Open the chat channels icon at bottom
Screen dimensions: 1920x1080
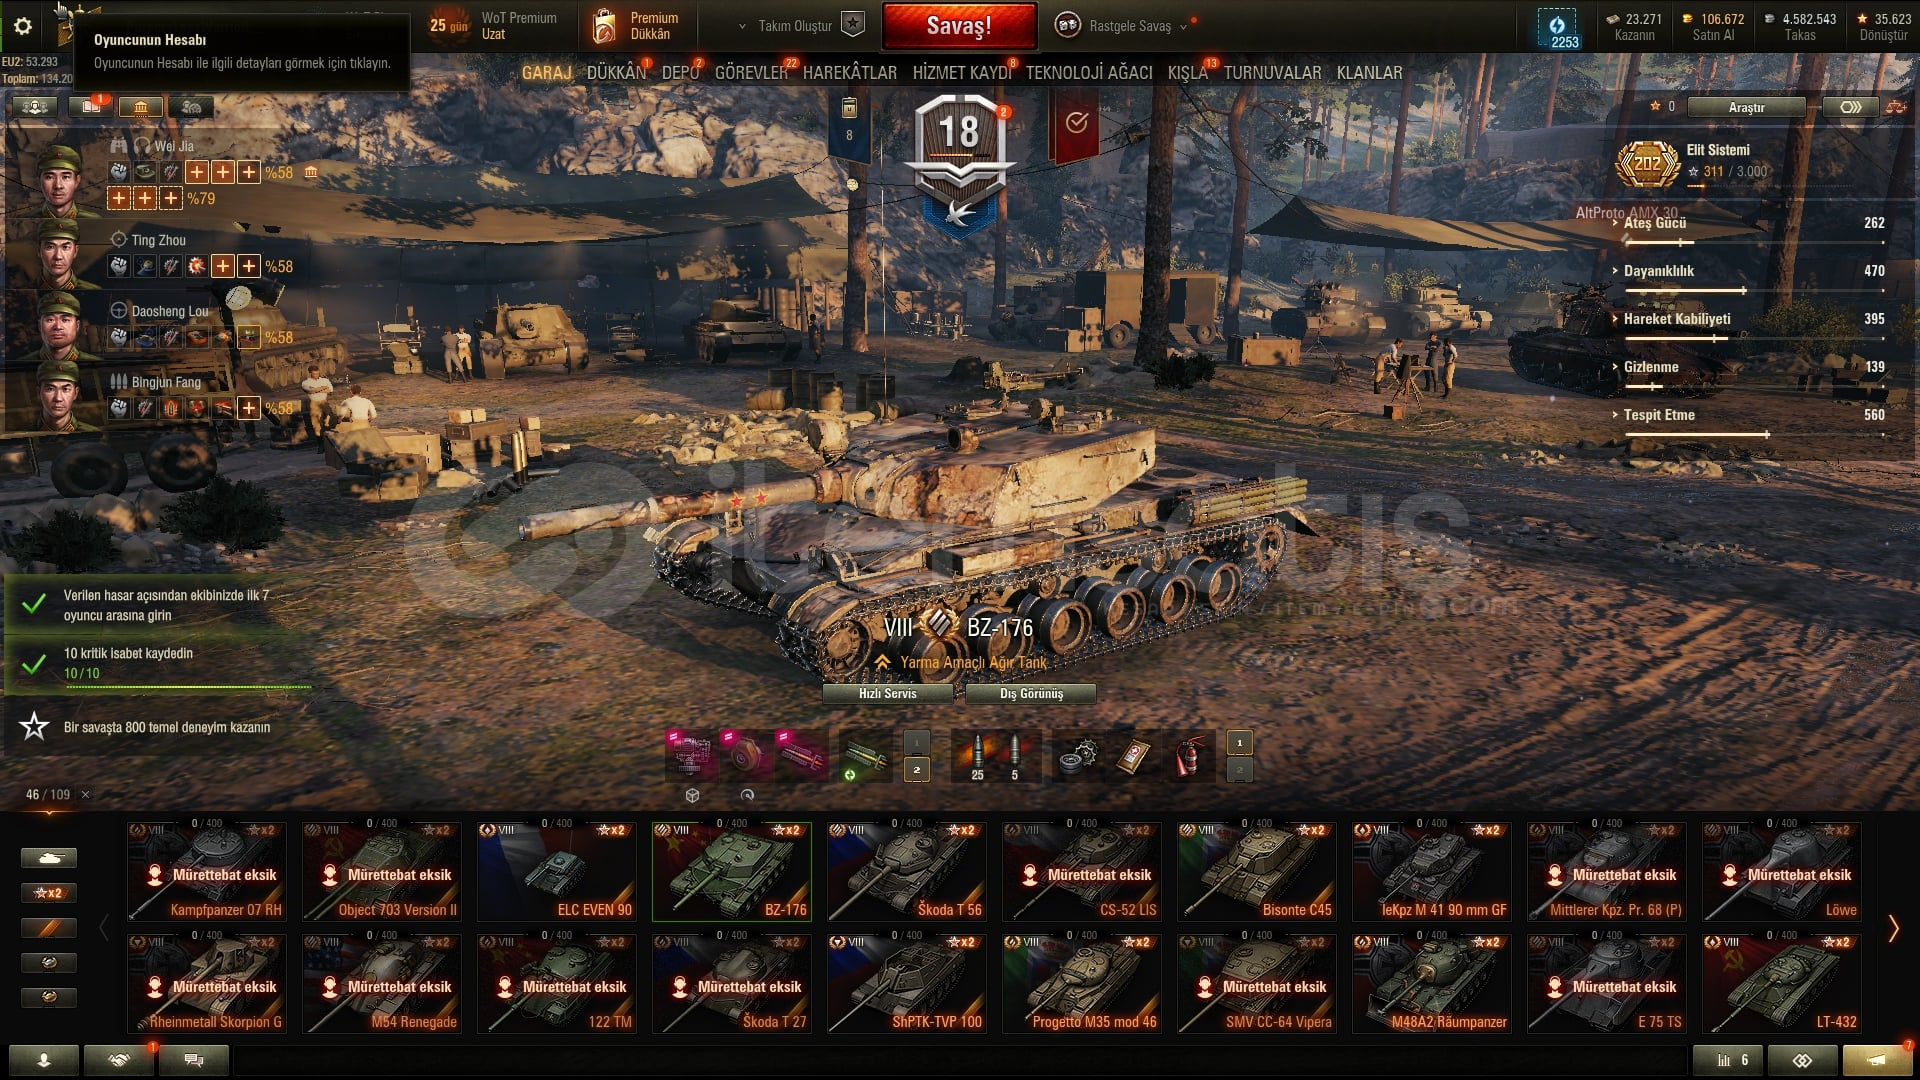194,1060
